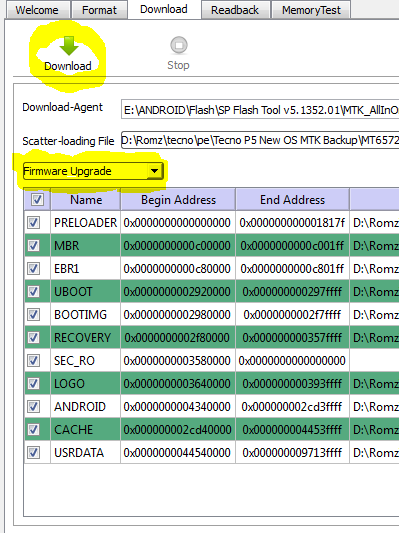Screen dimensions: 399x533
Task: Click end address 0x000000000357ffff of RECOVERY
Action: [292, 338]
